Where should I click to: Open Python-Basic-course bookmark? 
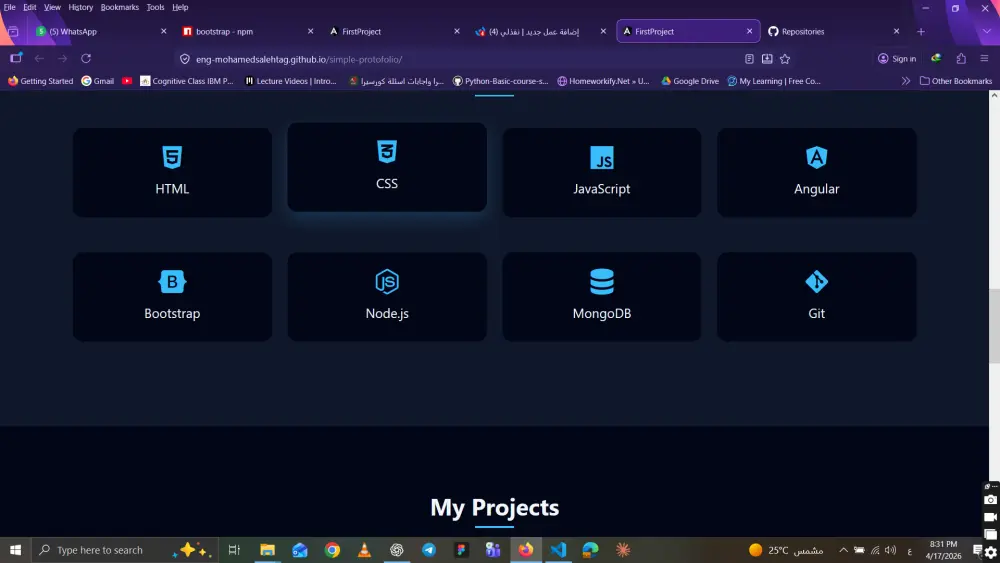click(x=500, y=81)
